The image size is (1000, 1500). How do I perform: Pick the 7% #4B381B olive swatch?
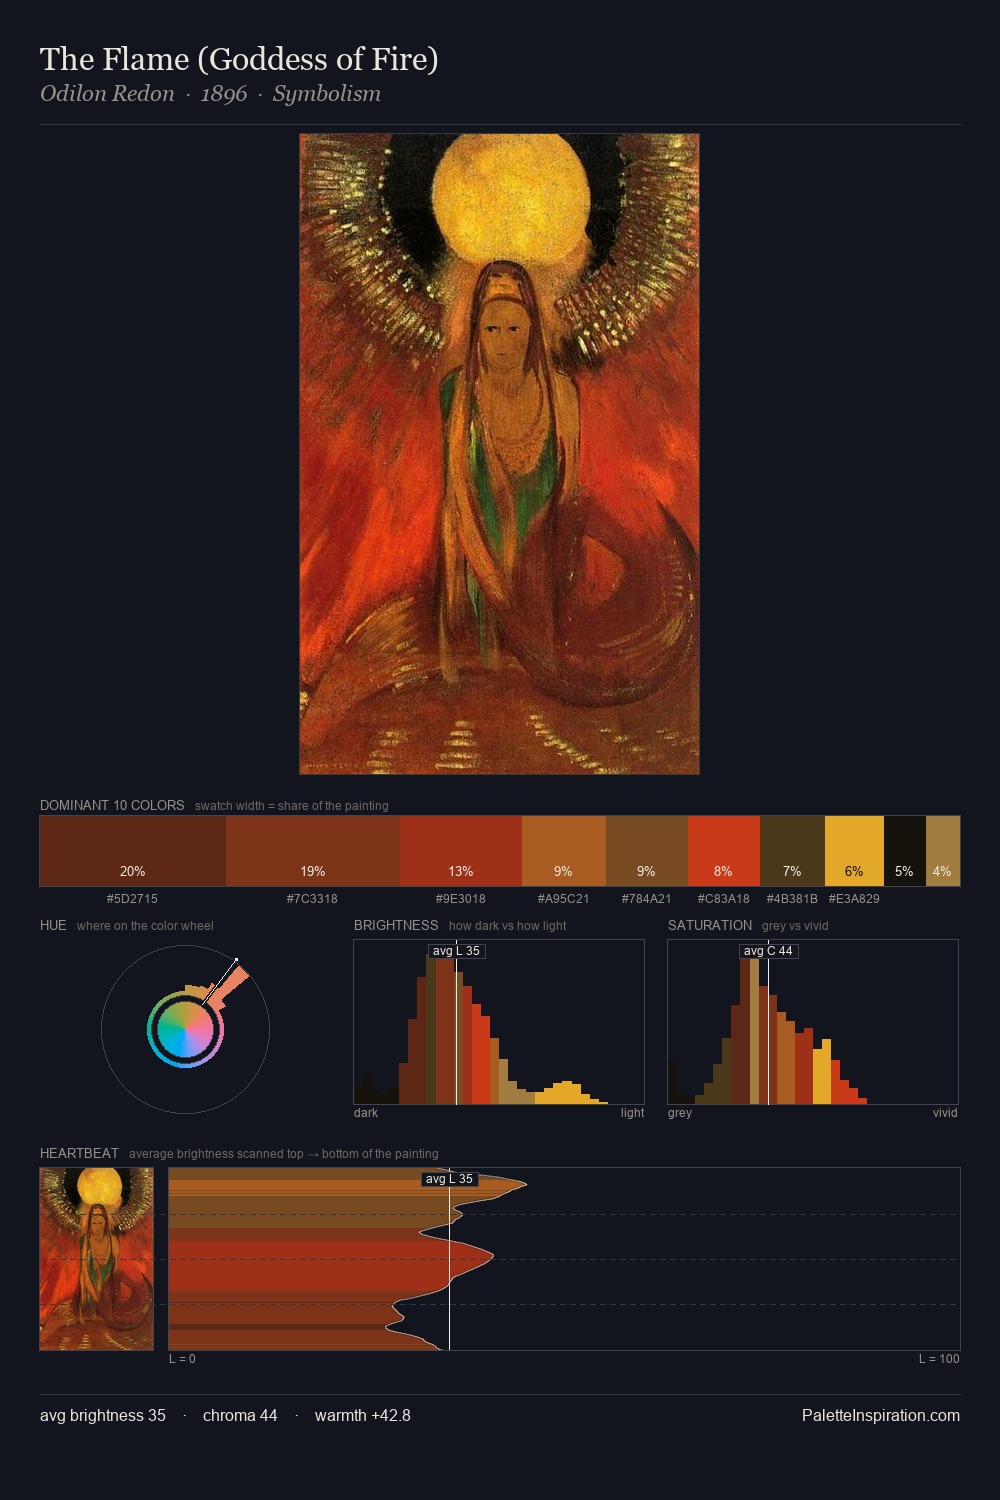[x=792, y=851]
